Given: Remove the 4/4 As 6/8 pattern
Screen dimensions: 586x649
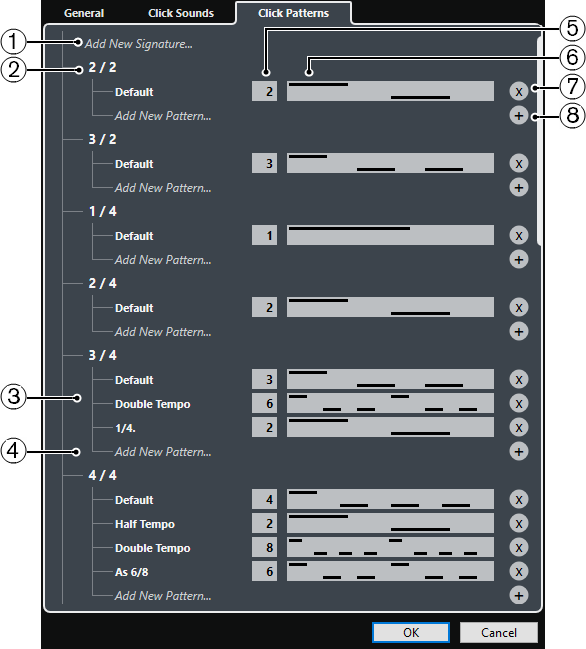Looking at the screenshot, I should click(519, 572).
